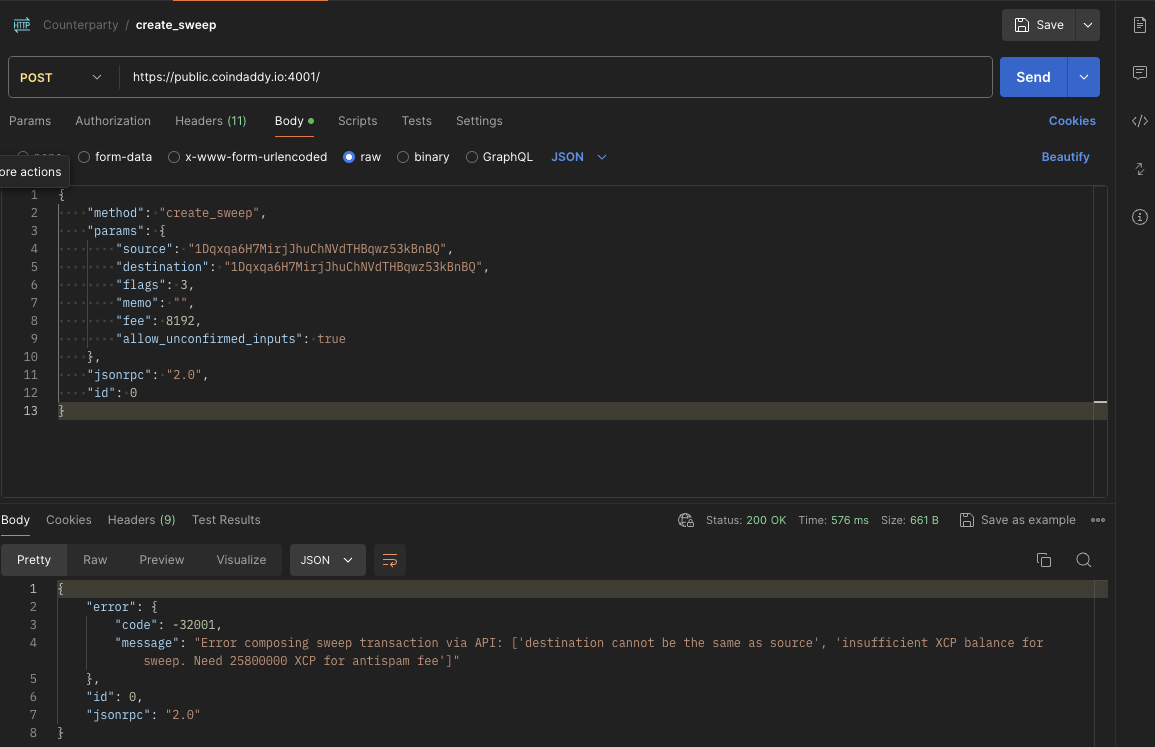Screen dimensions: 1155x747
Task: Expand the Save options dropdown arrow
Action: point(1087,25)
